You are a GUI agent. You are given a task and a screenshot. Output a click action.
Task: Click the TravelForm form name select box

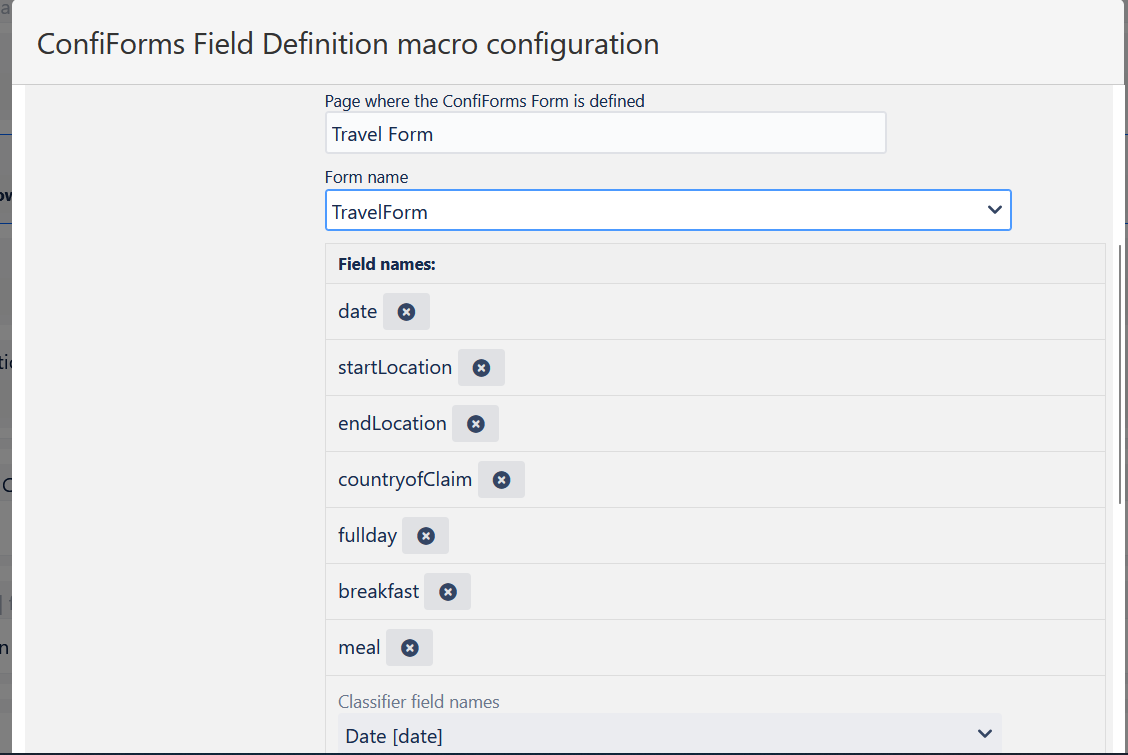668,211
